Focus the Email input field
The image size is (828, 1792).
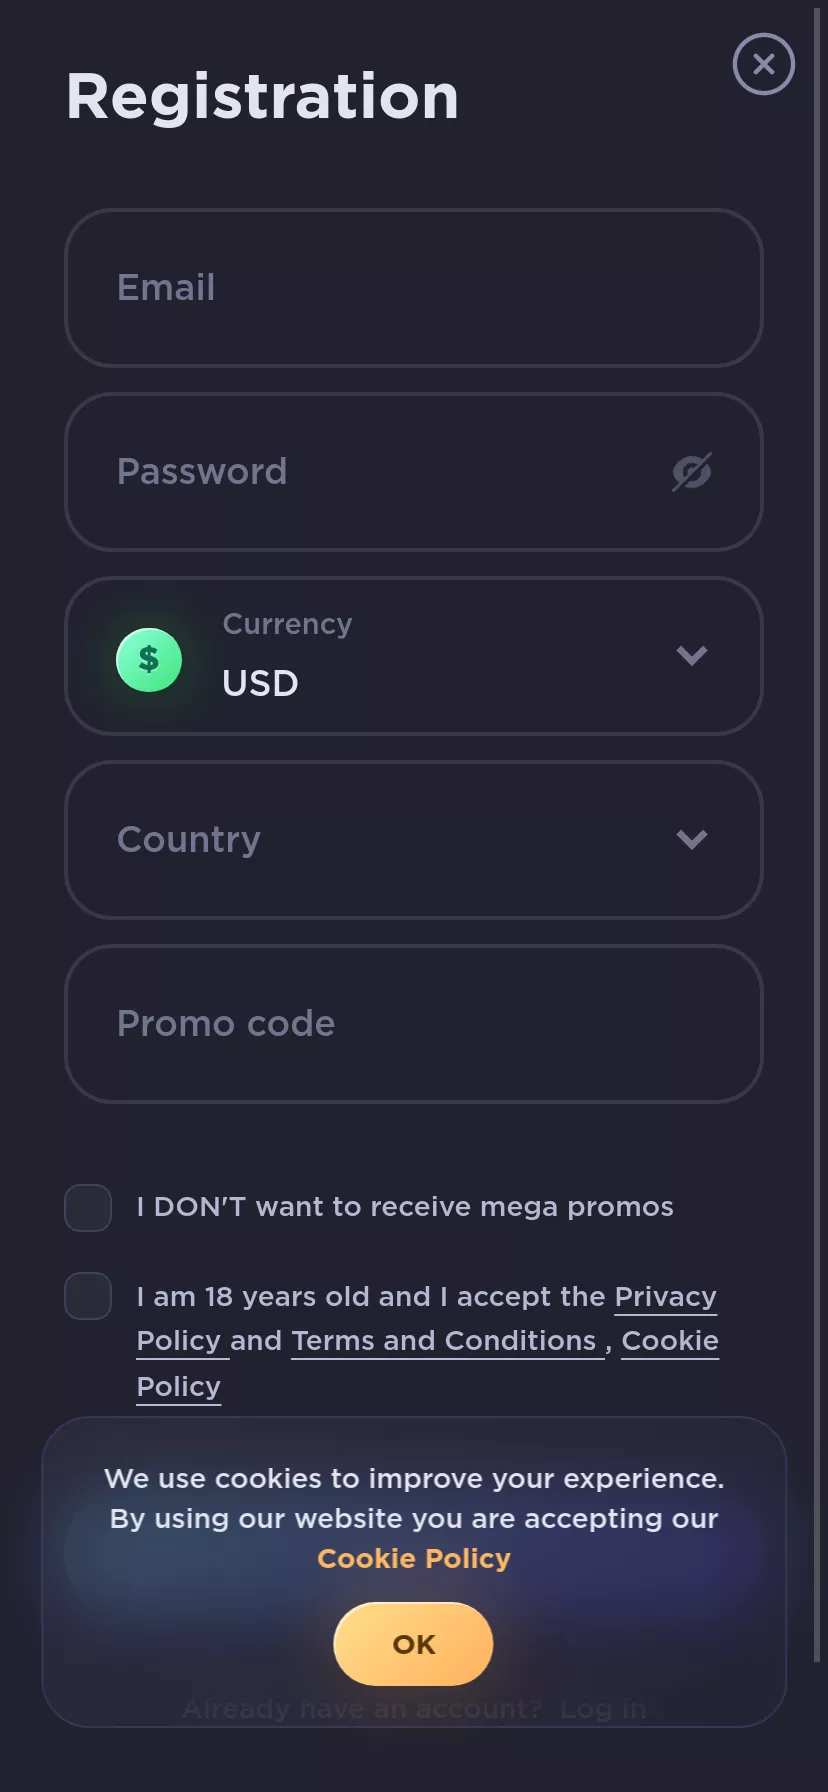tap(414, 288)
